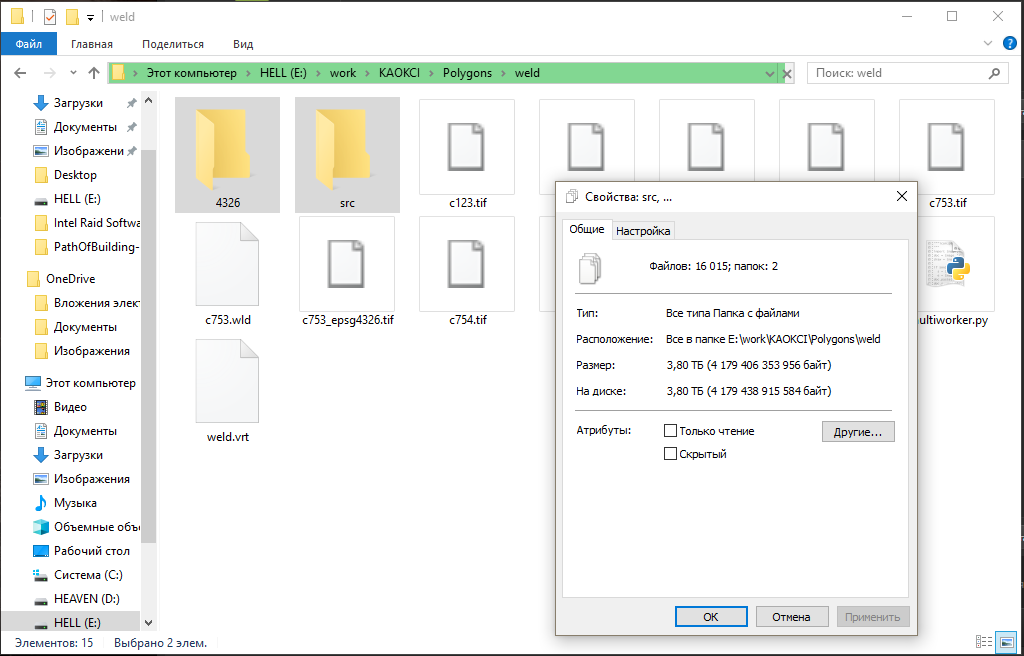The width and height of the screenshot is (1024, 656).
Task: Open Система (C:) drive in navigation pane
Action: [x=88, y=575]
